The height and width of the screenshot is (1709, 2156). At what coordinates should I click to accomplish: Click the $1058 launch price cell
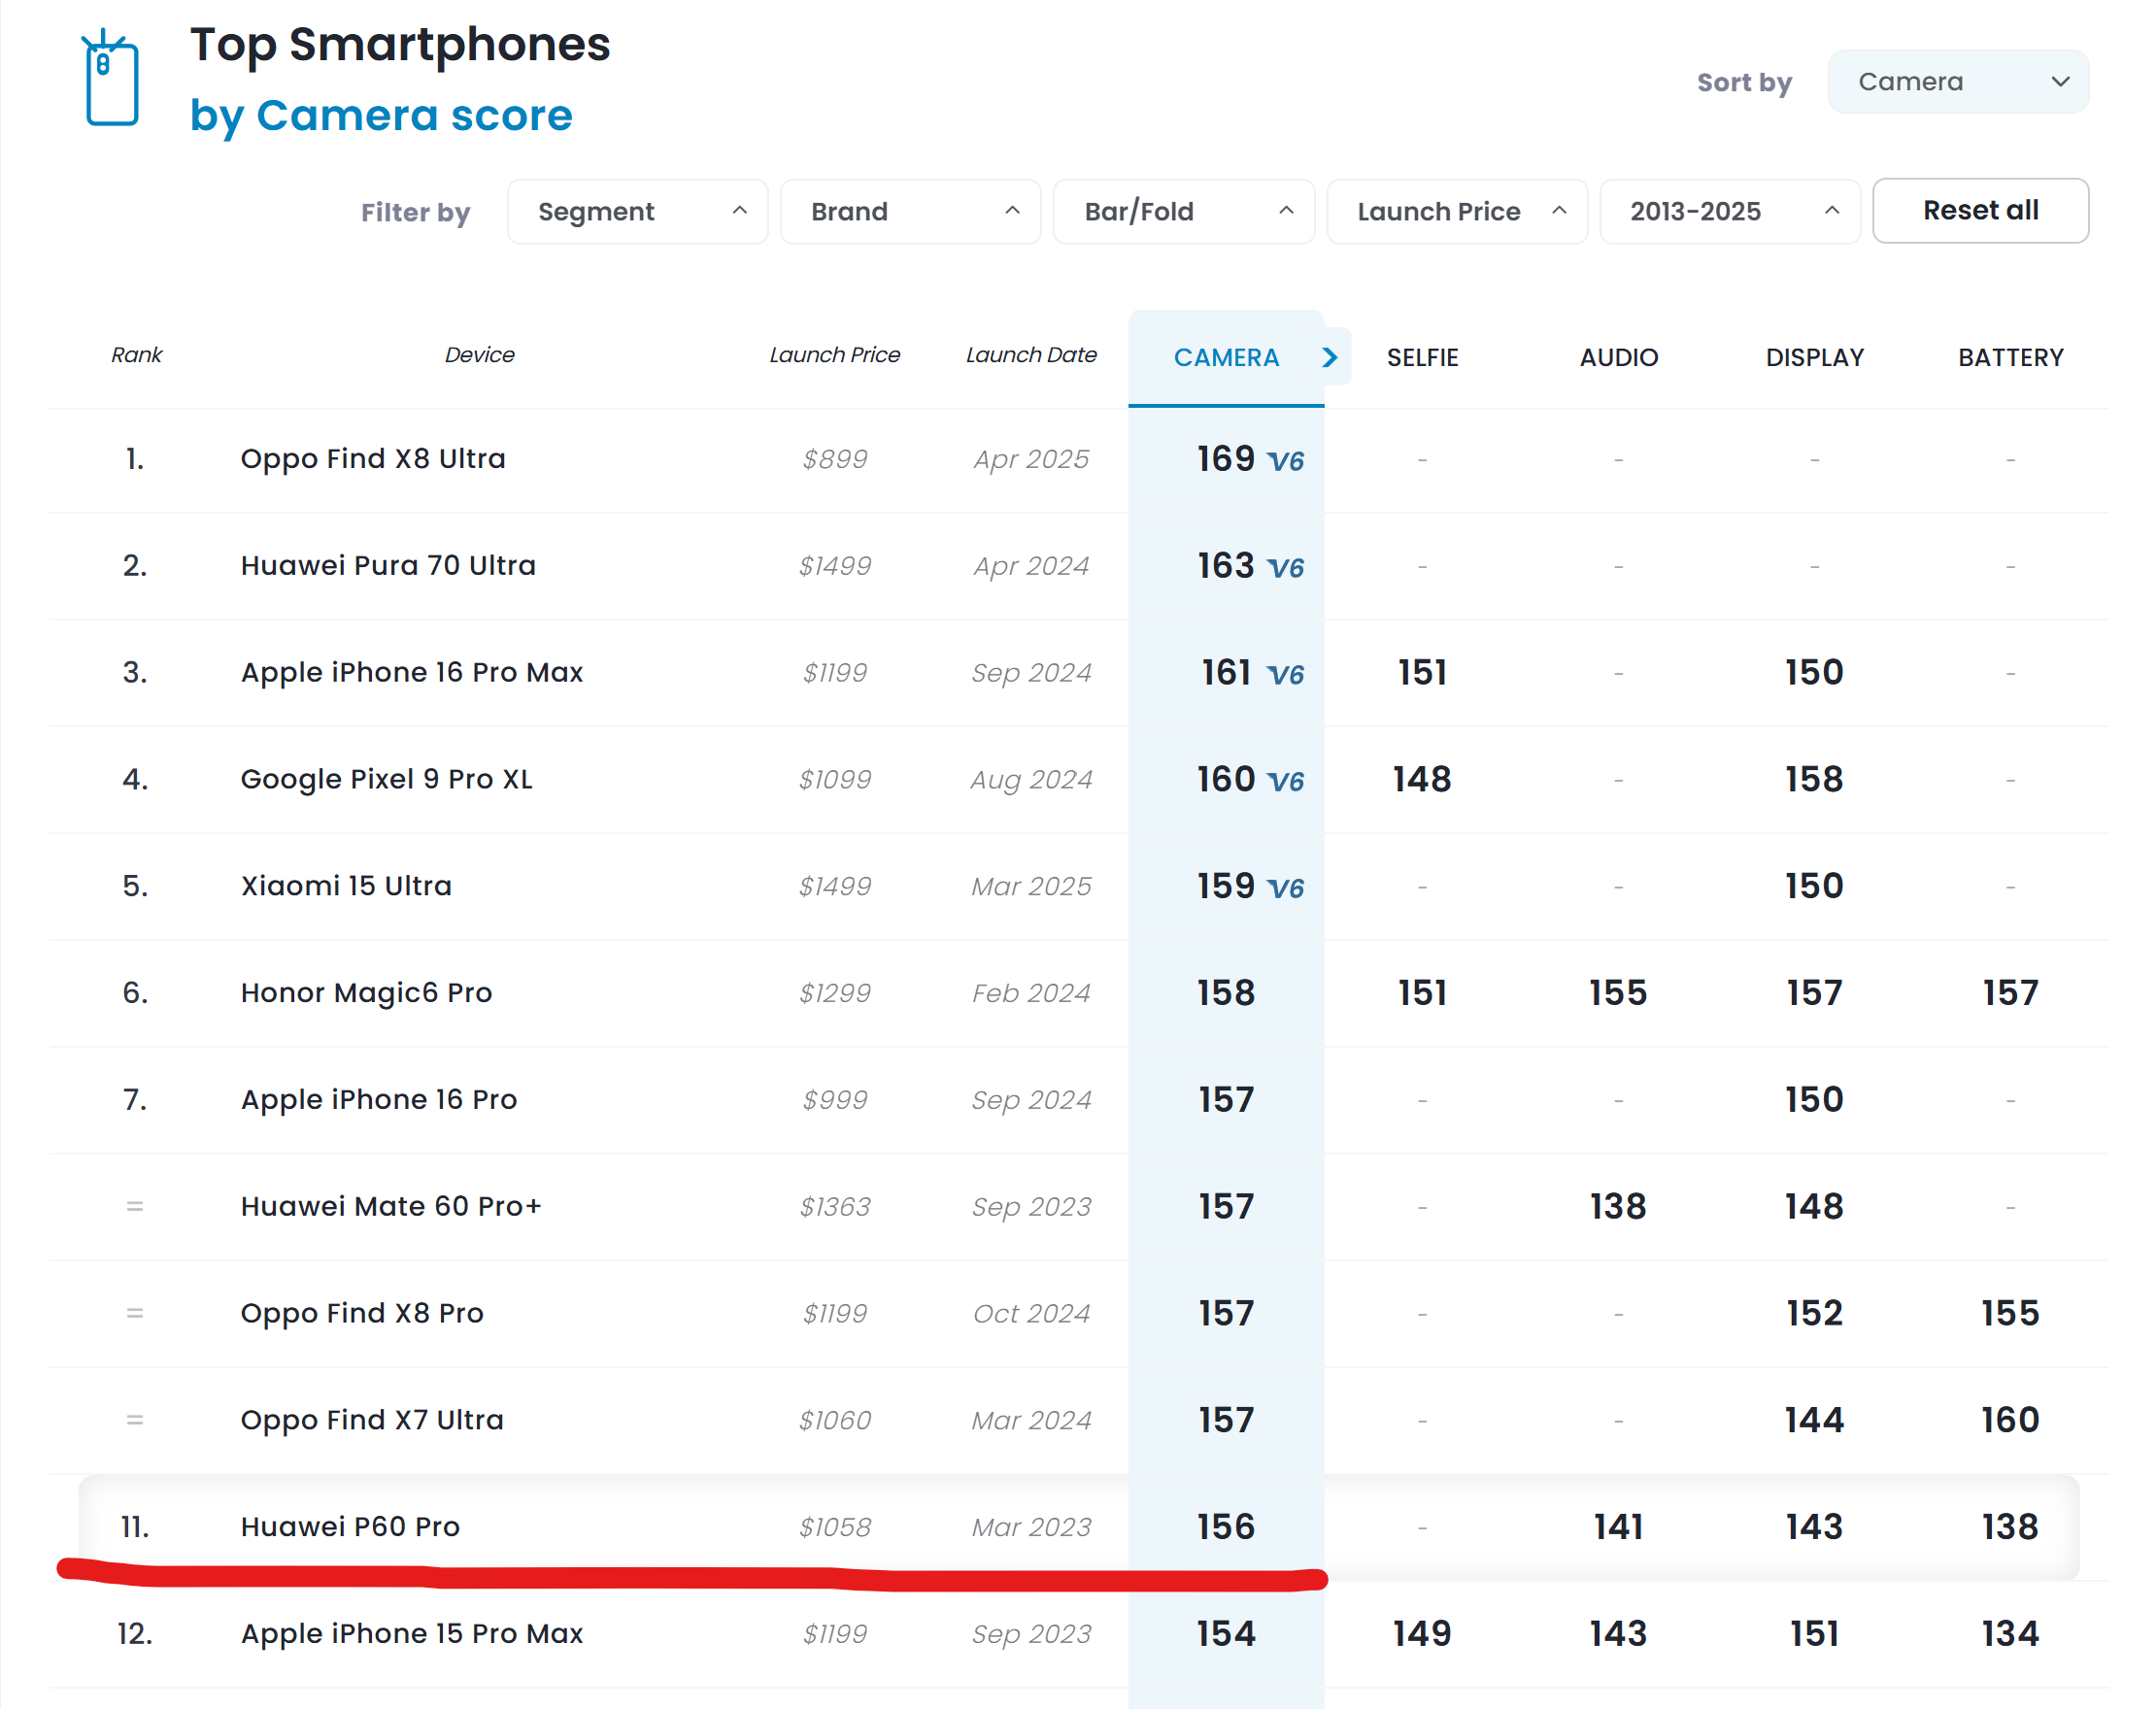click(835, 1527)
